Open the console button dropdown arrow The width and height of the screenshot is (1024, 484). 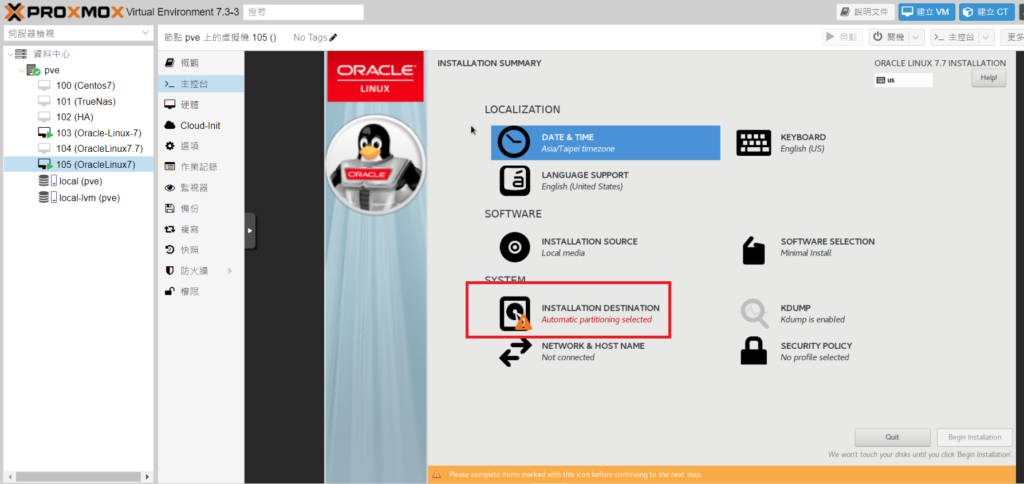tap(987, 37)
